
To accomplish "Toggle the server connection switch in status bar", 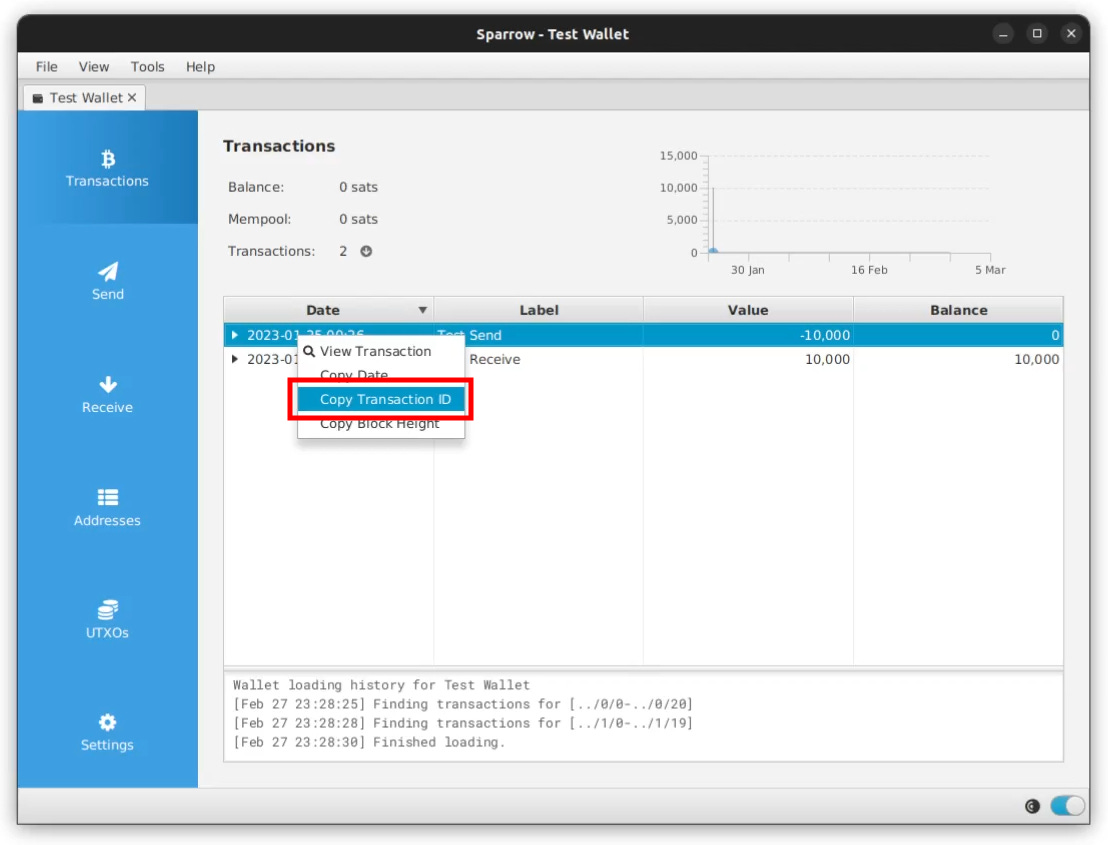I will pos(1067,805).
